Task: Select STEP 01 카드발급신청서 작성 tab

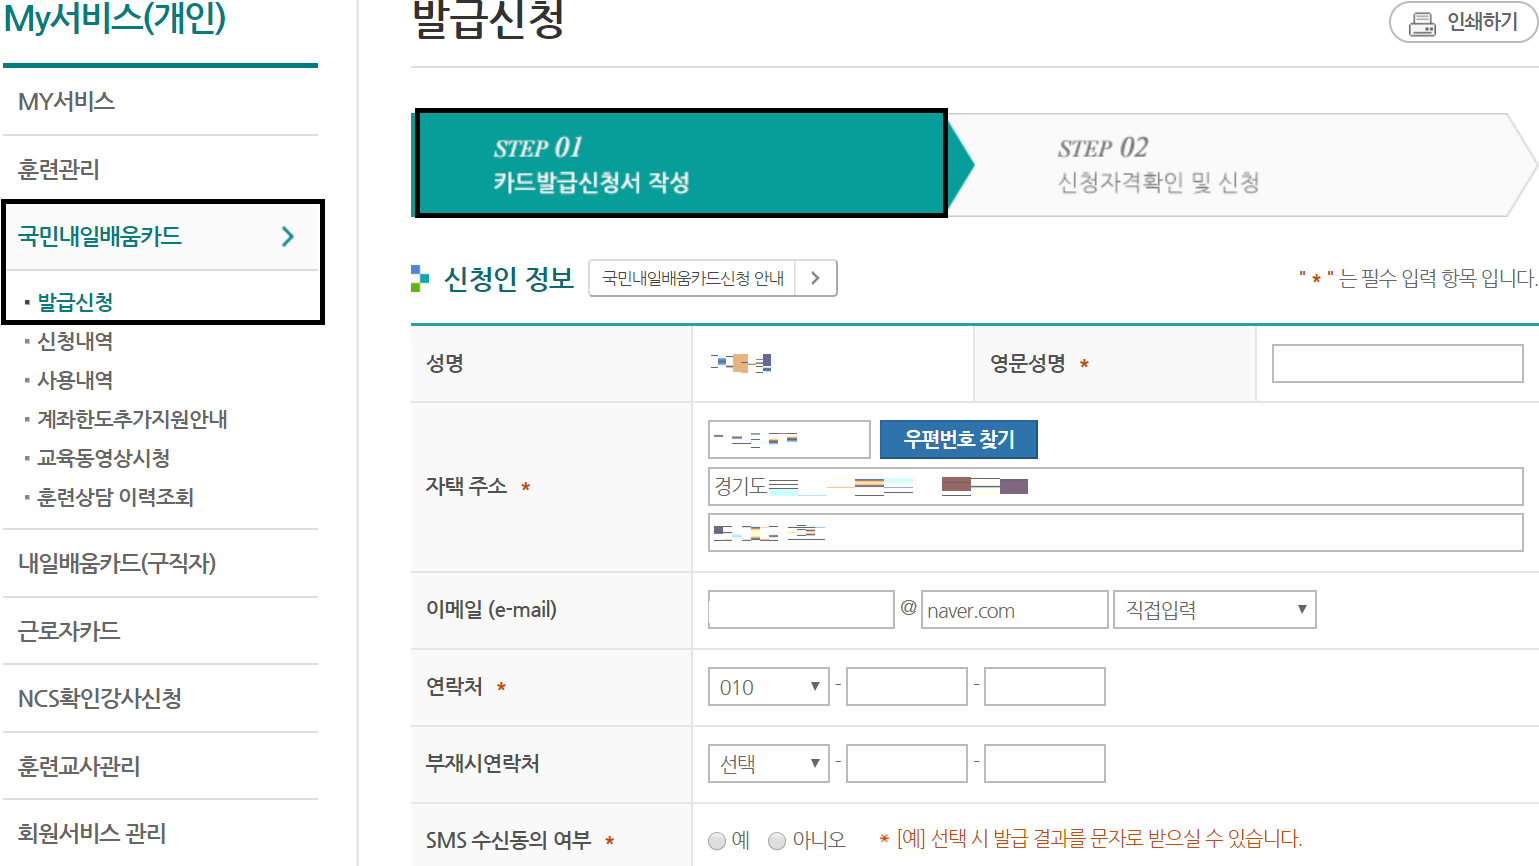Action: (x=681, y=163)
